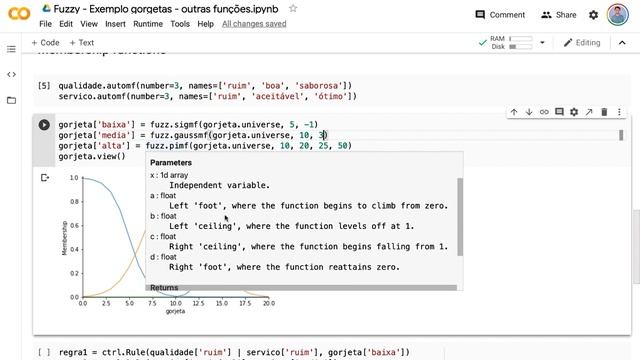Copy link to cell icon
640x360 pixels.
click(544, 112)
